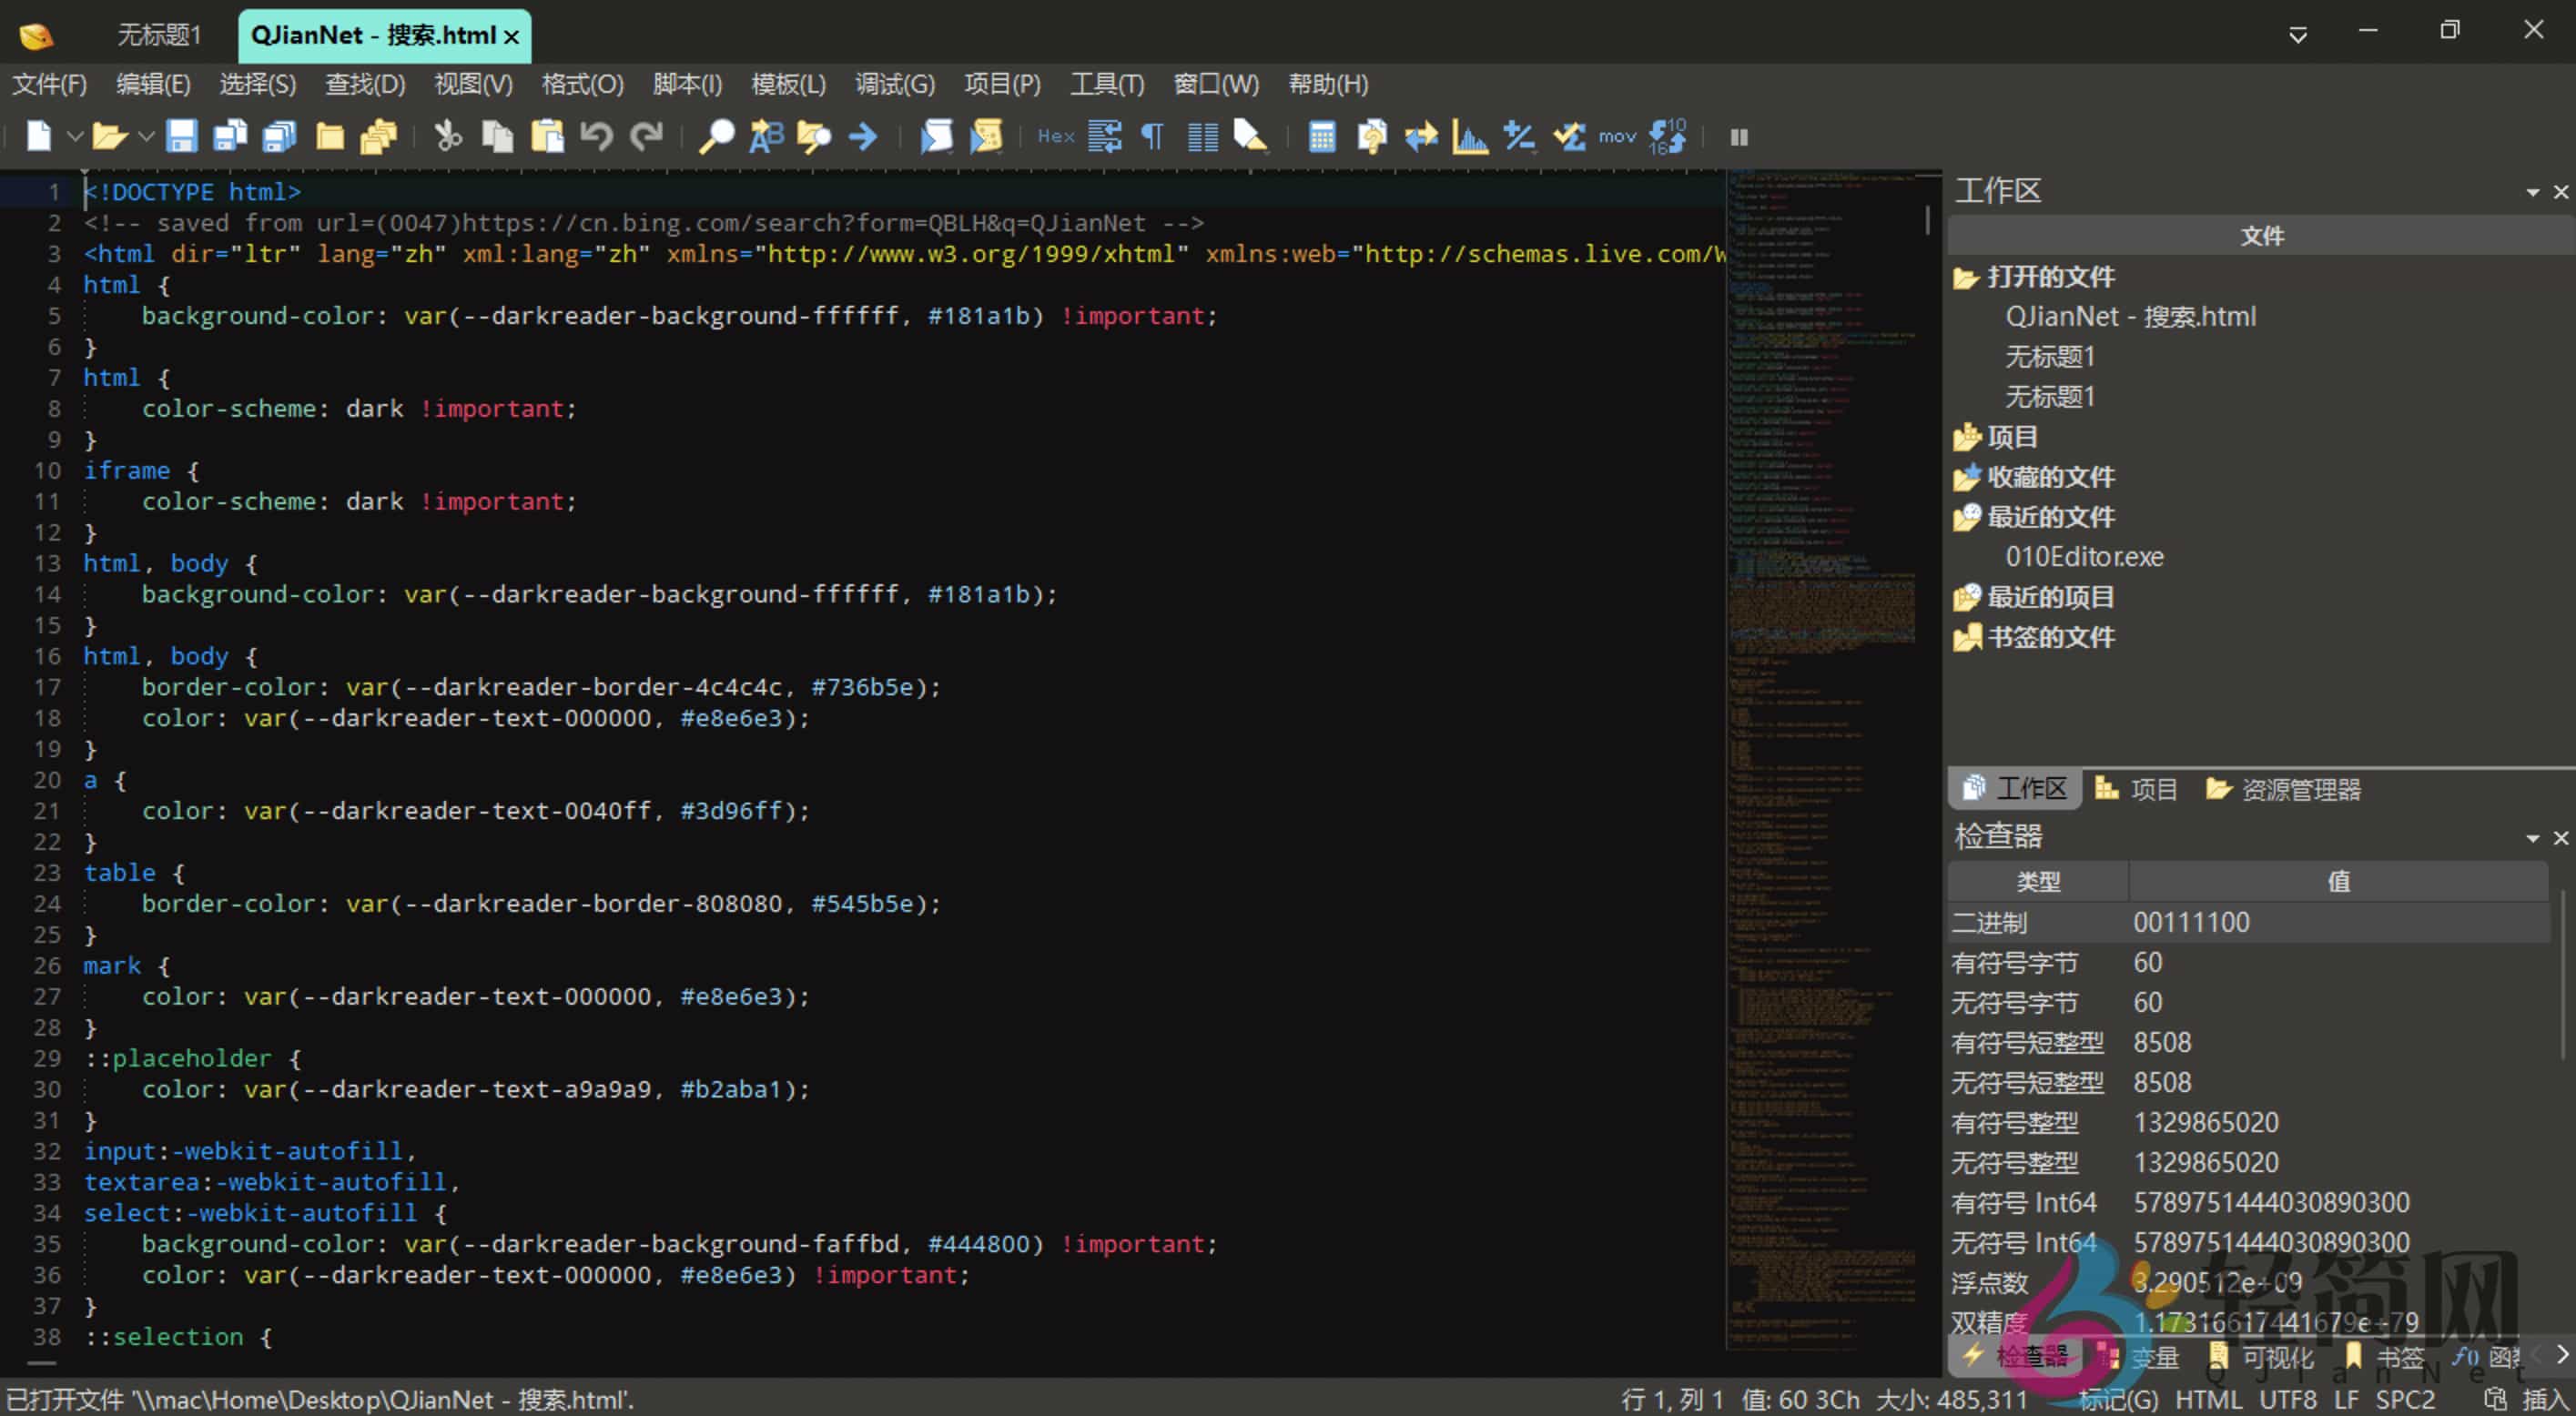Click the Goto arrow icon
2576x1416 pixels.
click(x=863, y=136)
